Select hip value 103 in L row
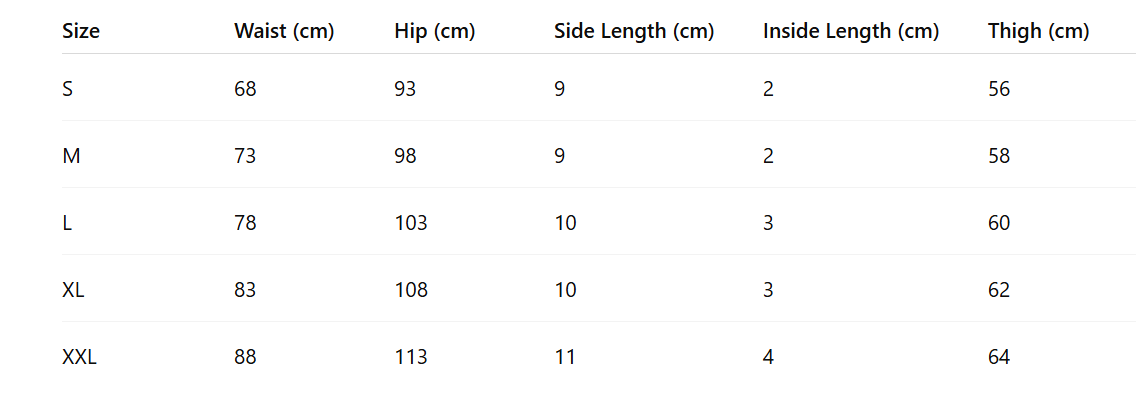Screen dimensions: 1146x411 click(x=411, y=223)
